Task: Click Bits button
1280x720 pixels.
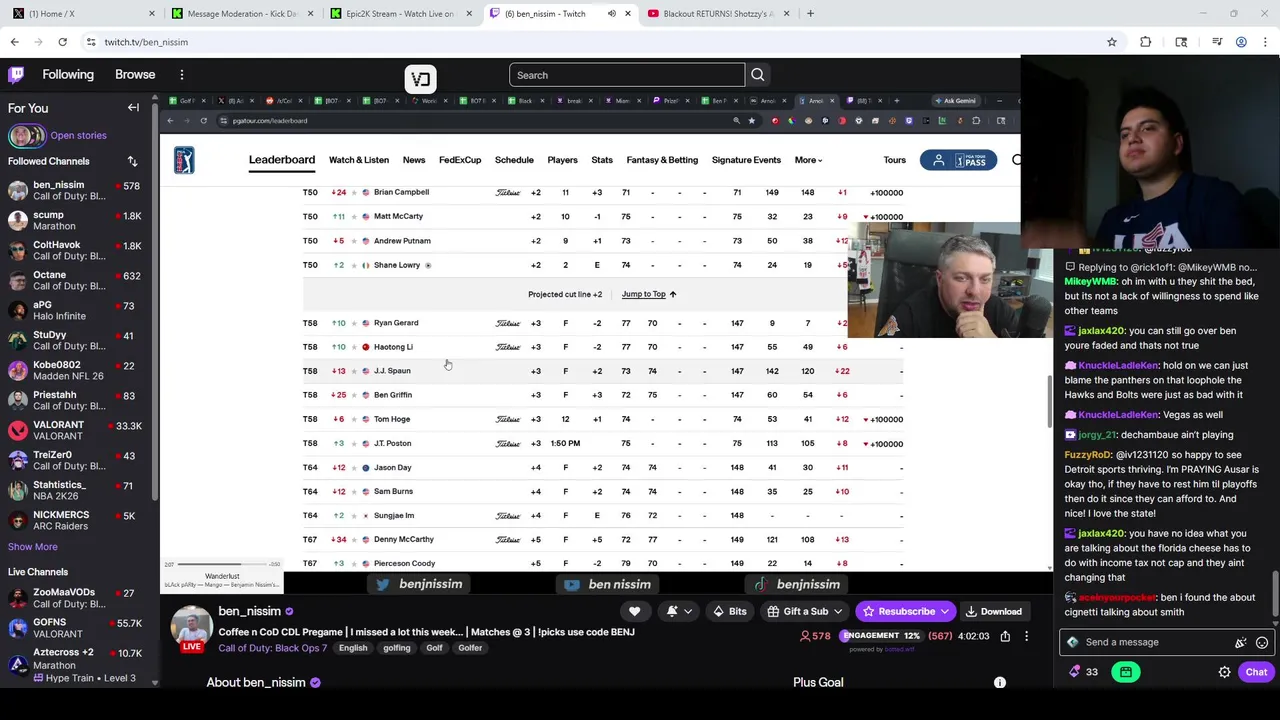Action: click(729, 611)
